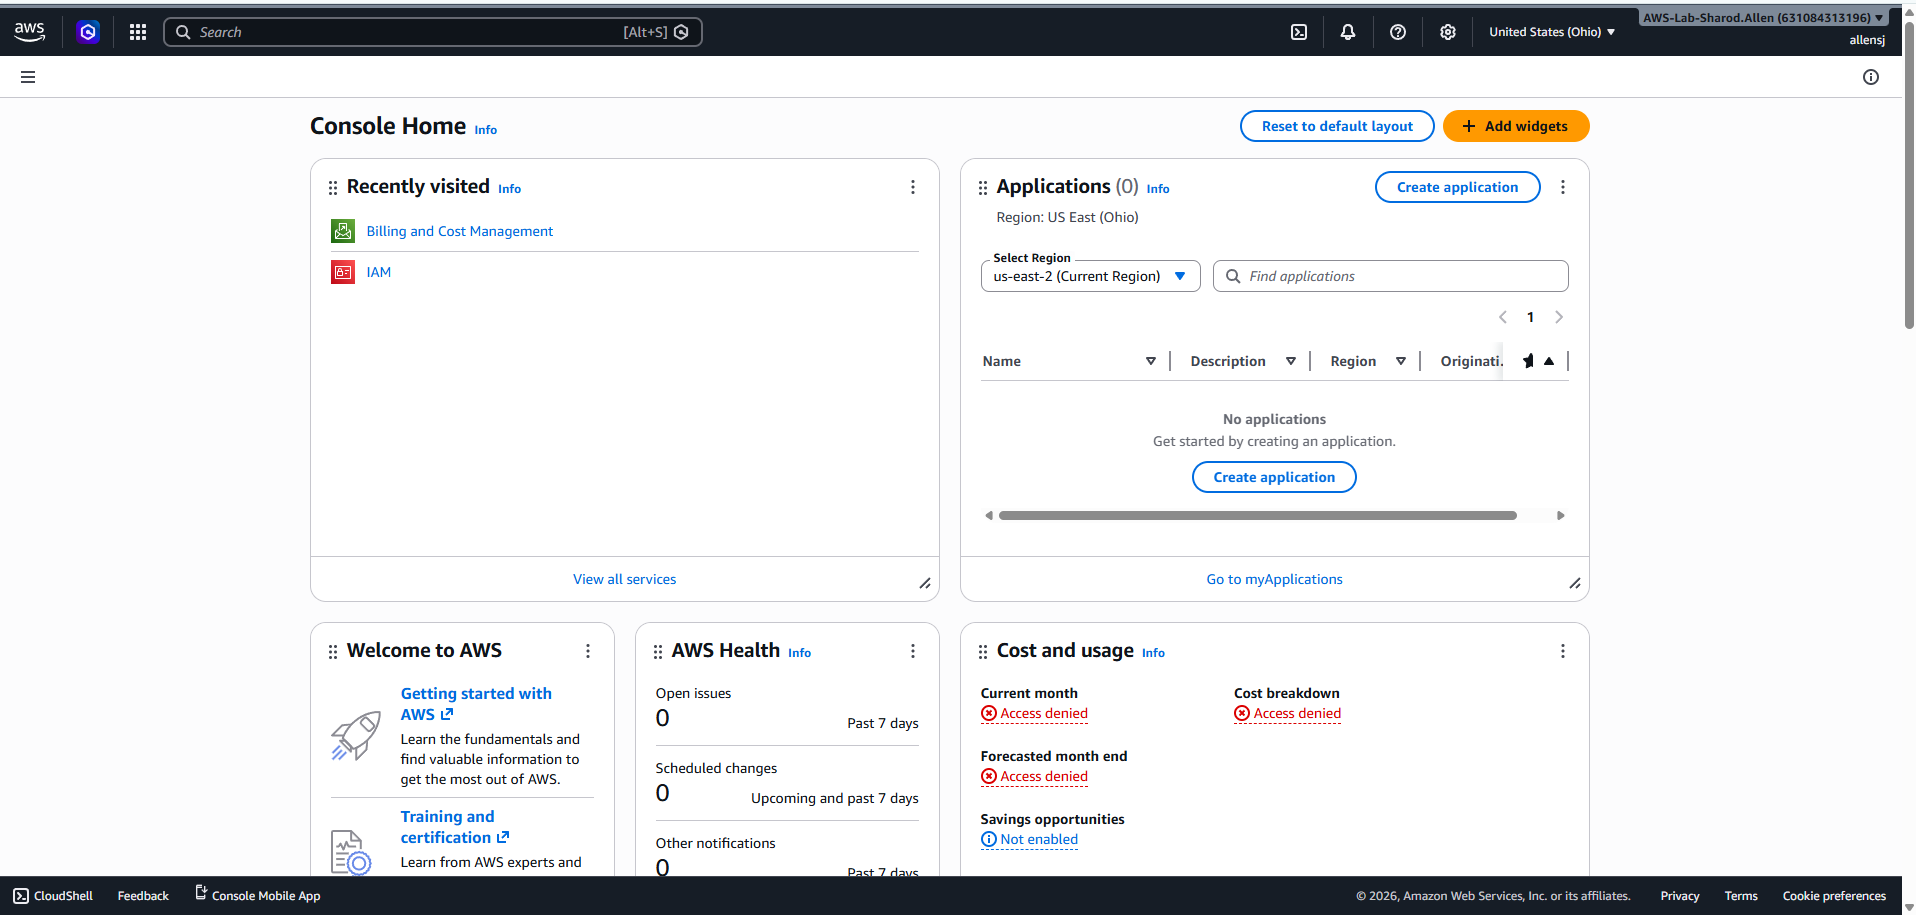Open the services grid menu icon

[x=138, y=32]
